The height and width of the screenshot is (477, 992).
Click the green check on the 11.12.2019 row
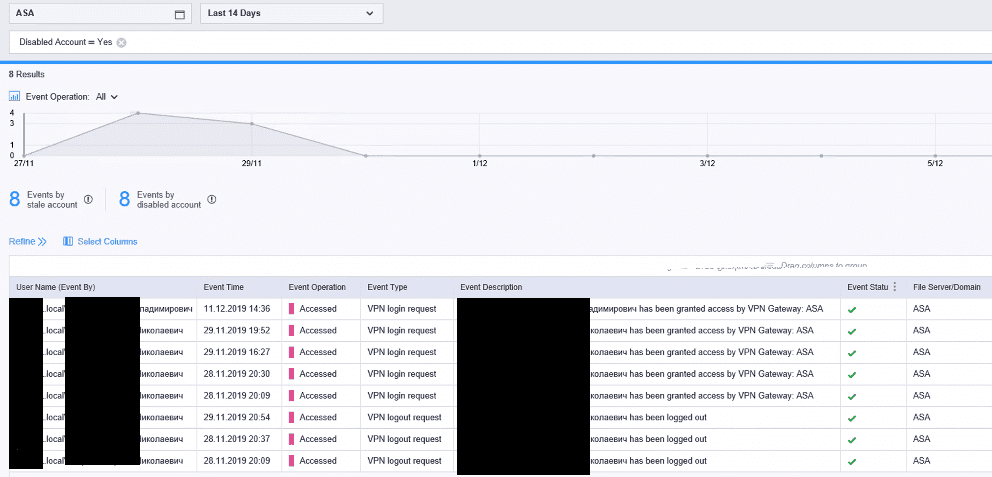pyautogui.click(x=852, y=310)
